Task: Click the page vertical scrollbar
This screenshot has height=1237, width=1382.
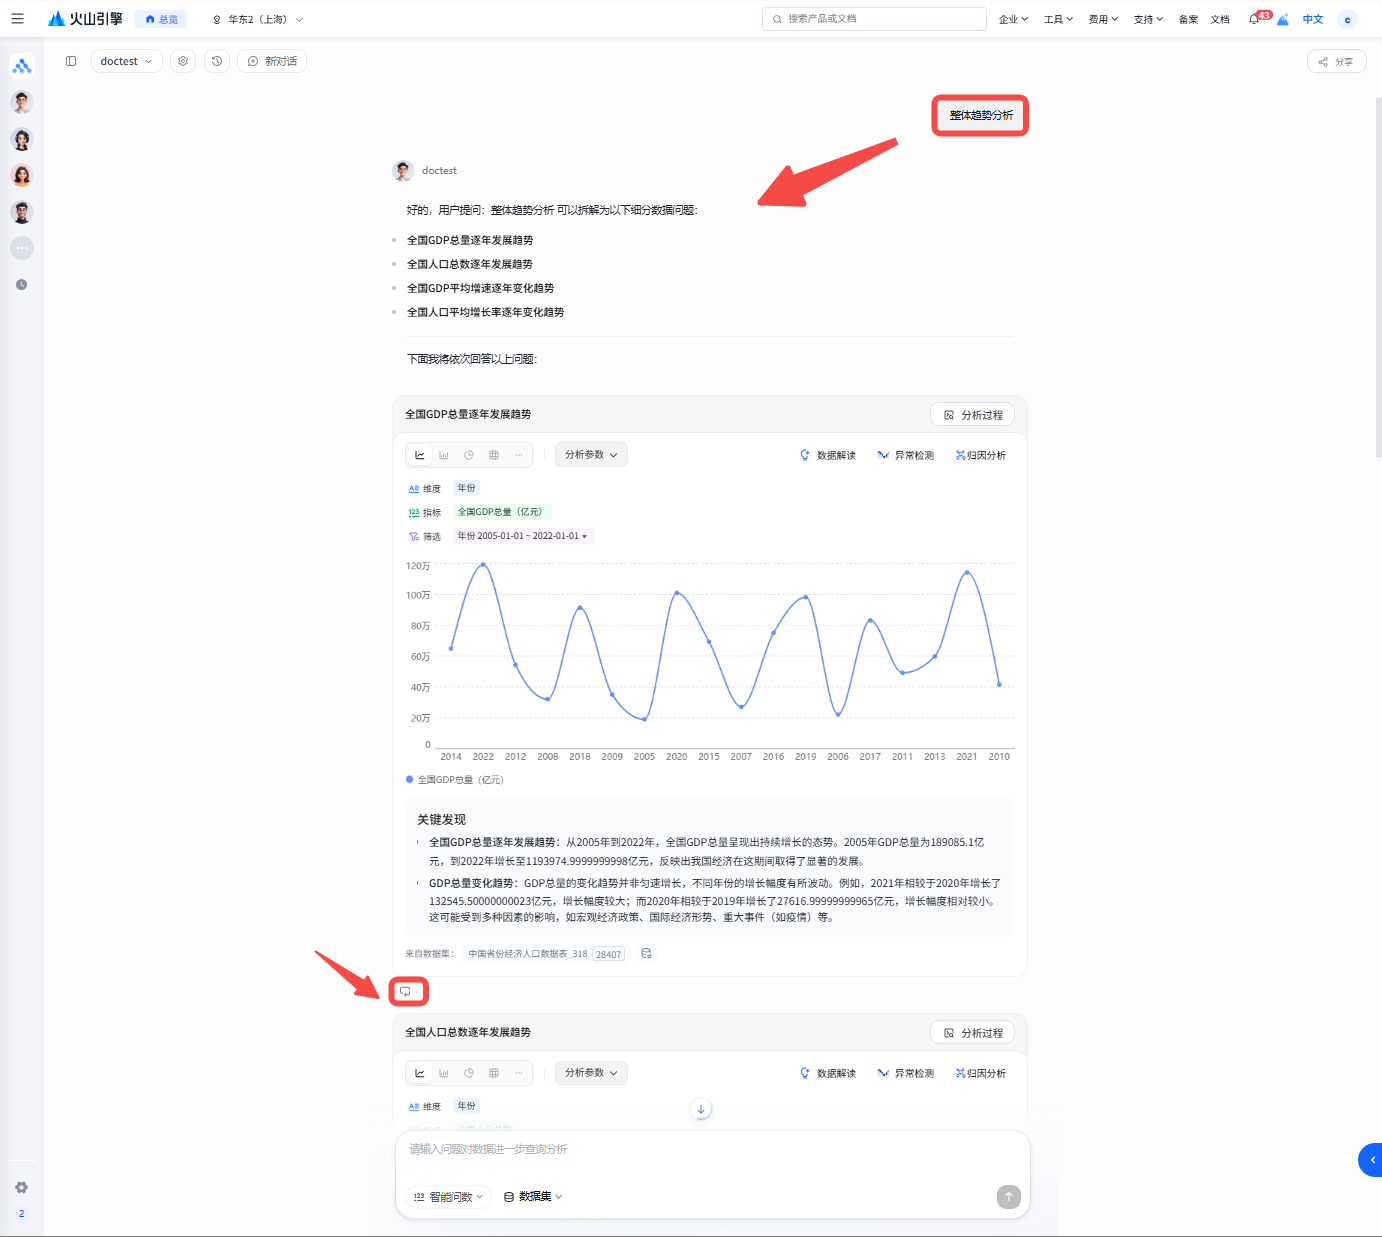Action: point(1378,278)
